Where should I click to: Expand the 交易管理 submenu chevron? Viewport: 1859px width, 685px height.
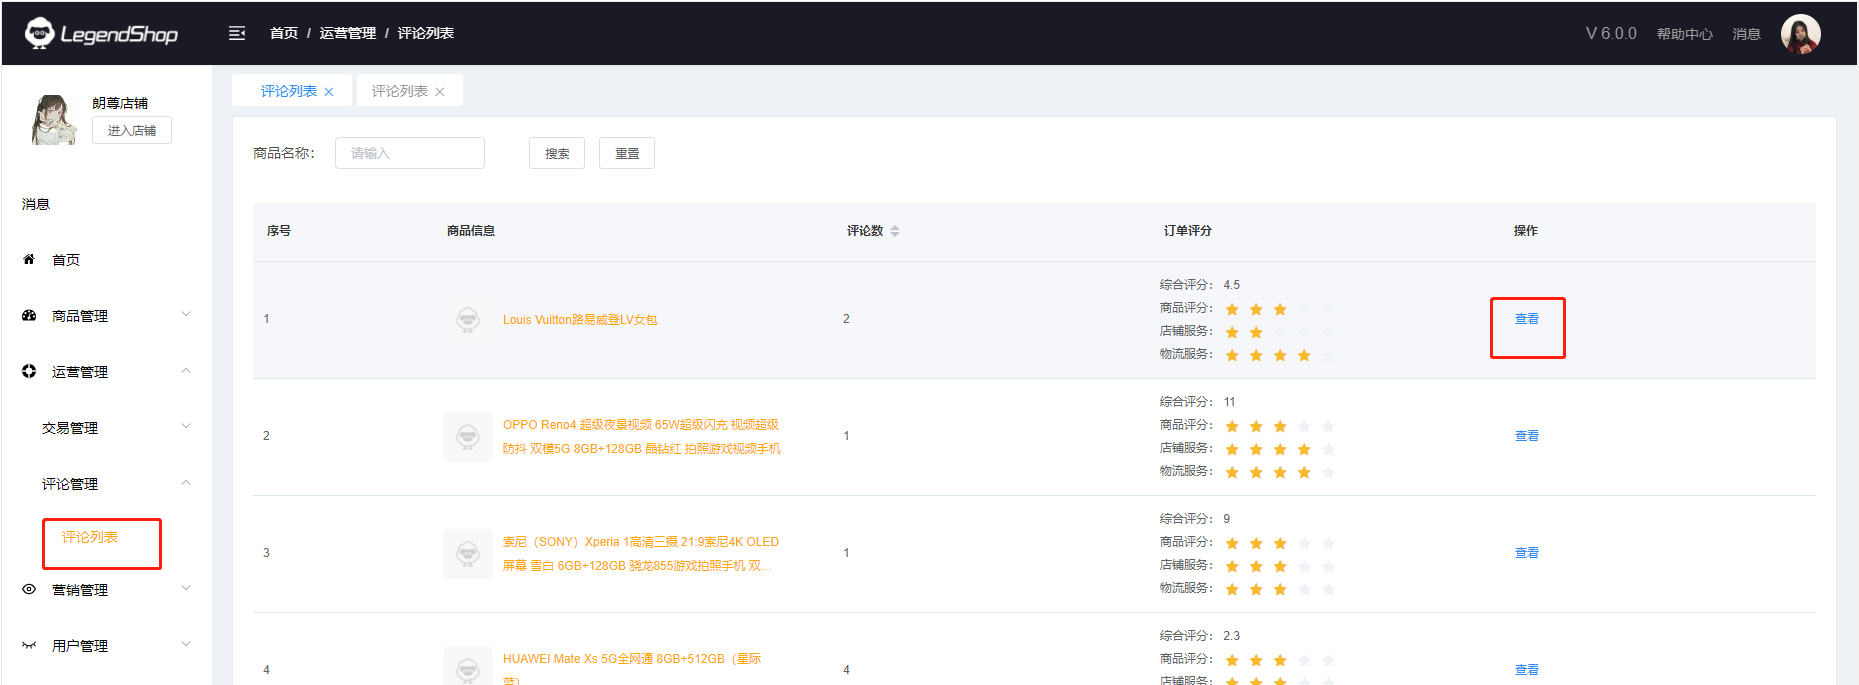point(186,426)
